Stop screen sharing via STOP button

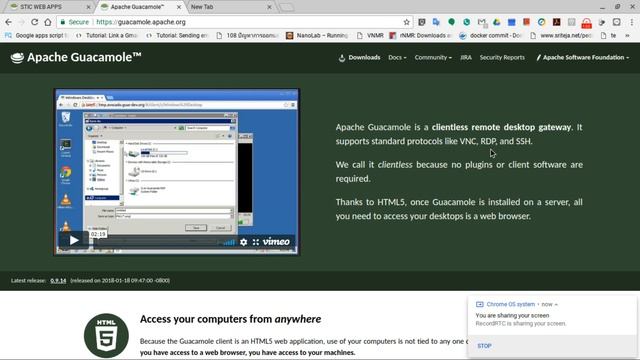(484, 346)
